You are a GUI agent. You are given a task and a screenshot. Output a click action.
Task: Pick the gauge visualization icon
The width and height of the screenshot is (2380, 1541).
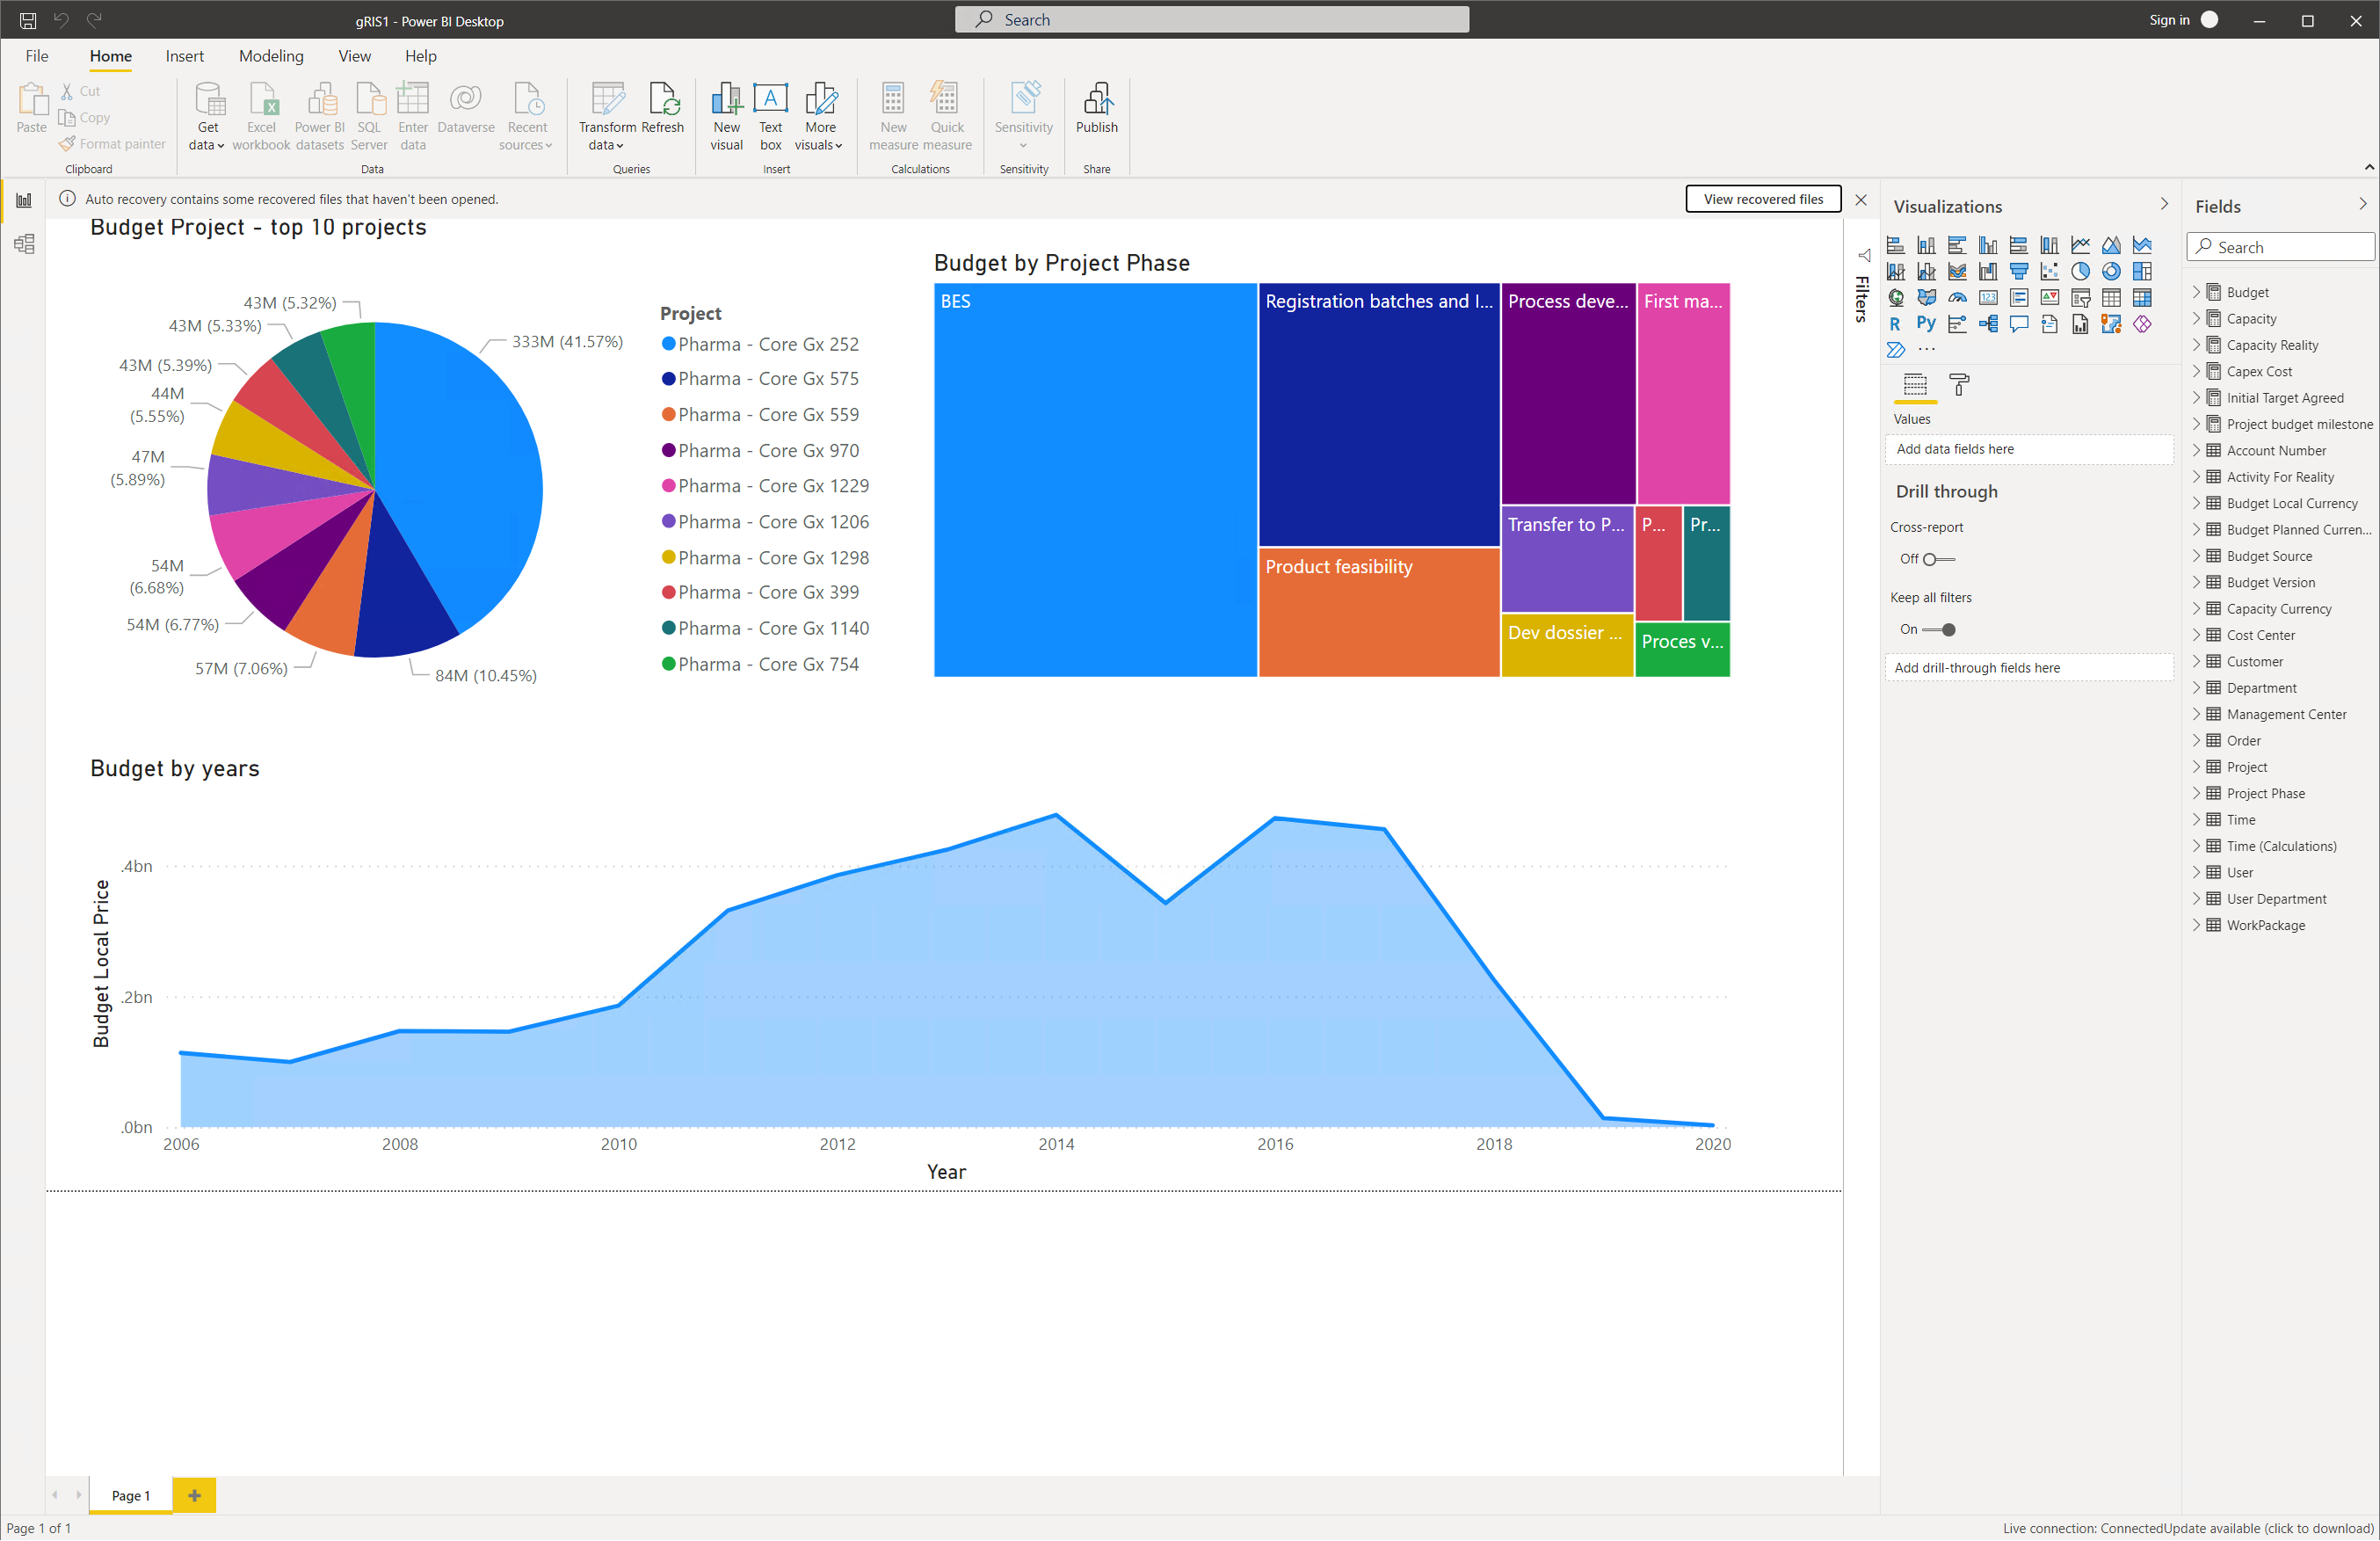pyautogui.click(x=1957, y=297)
